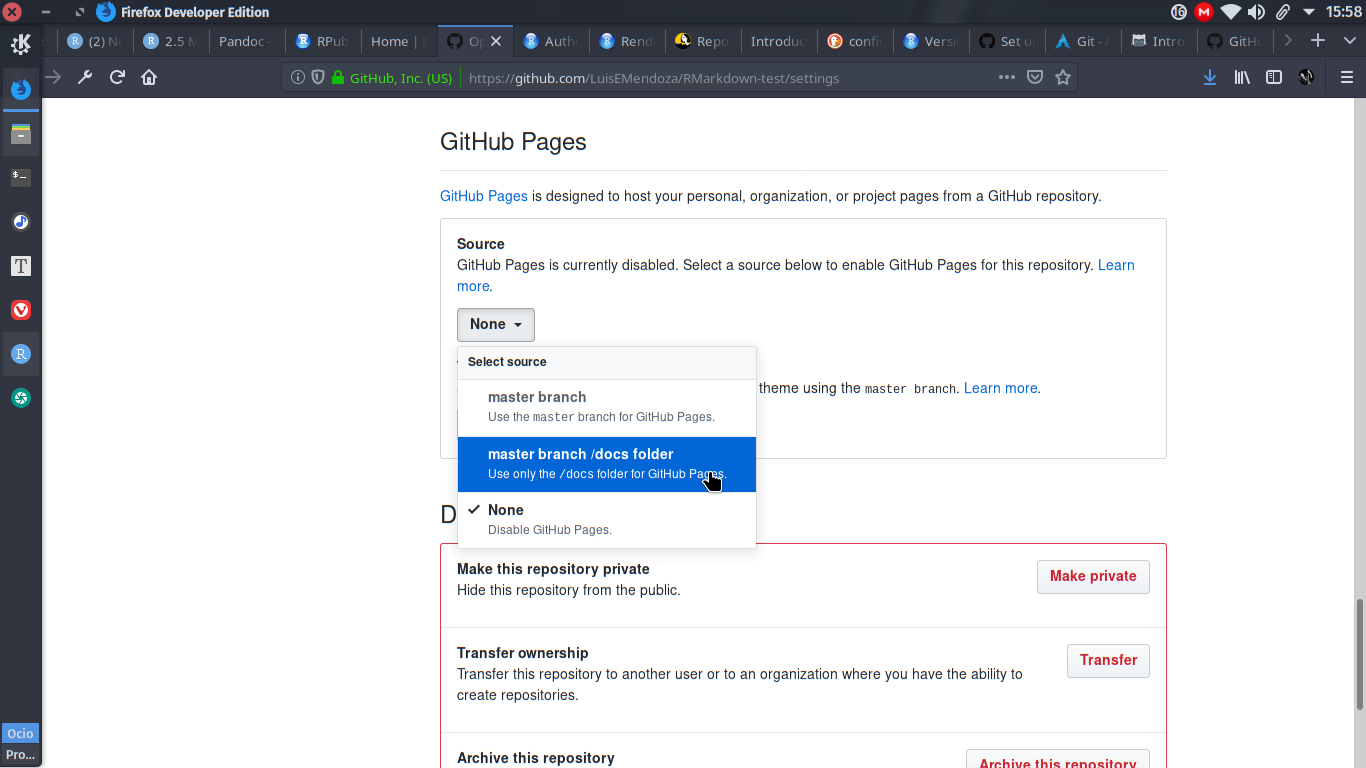Viewport: 1366px width, 768px height.
Task: Open a new browser tab
Action: [x=1318, y=41]
